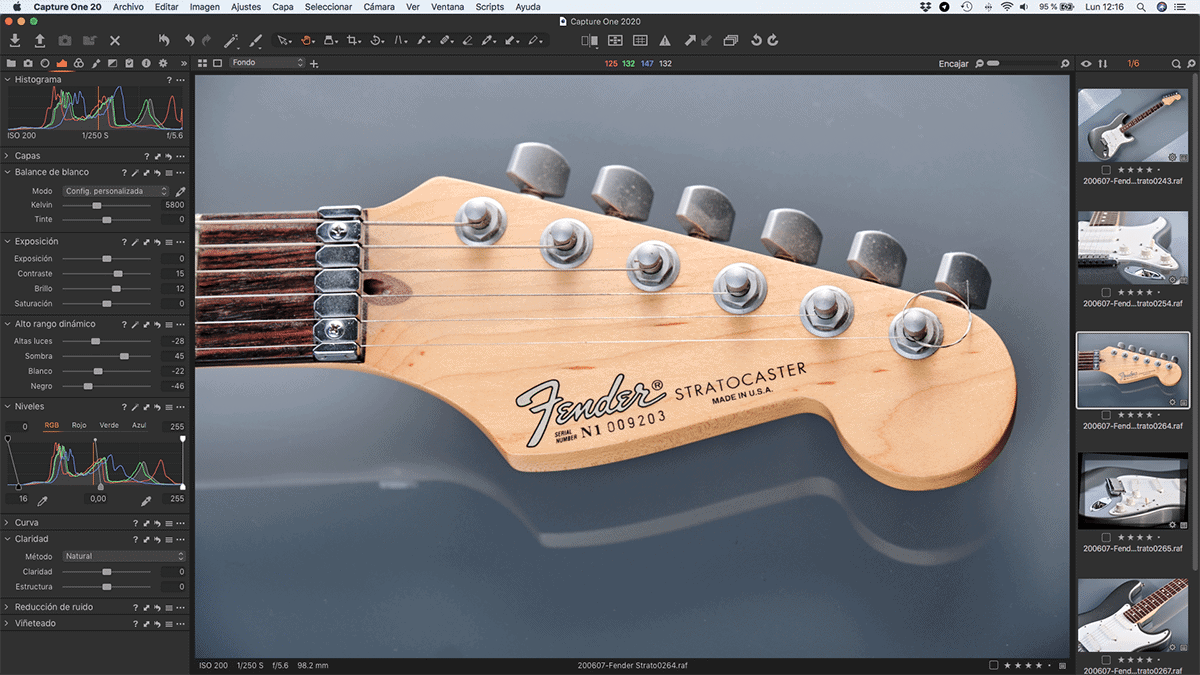The image size is (1200, 675).
Task: Rotate image left with counterclockwise icon
Action: click(757, 41)
